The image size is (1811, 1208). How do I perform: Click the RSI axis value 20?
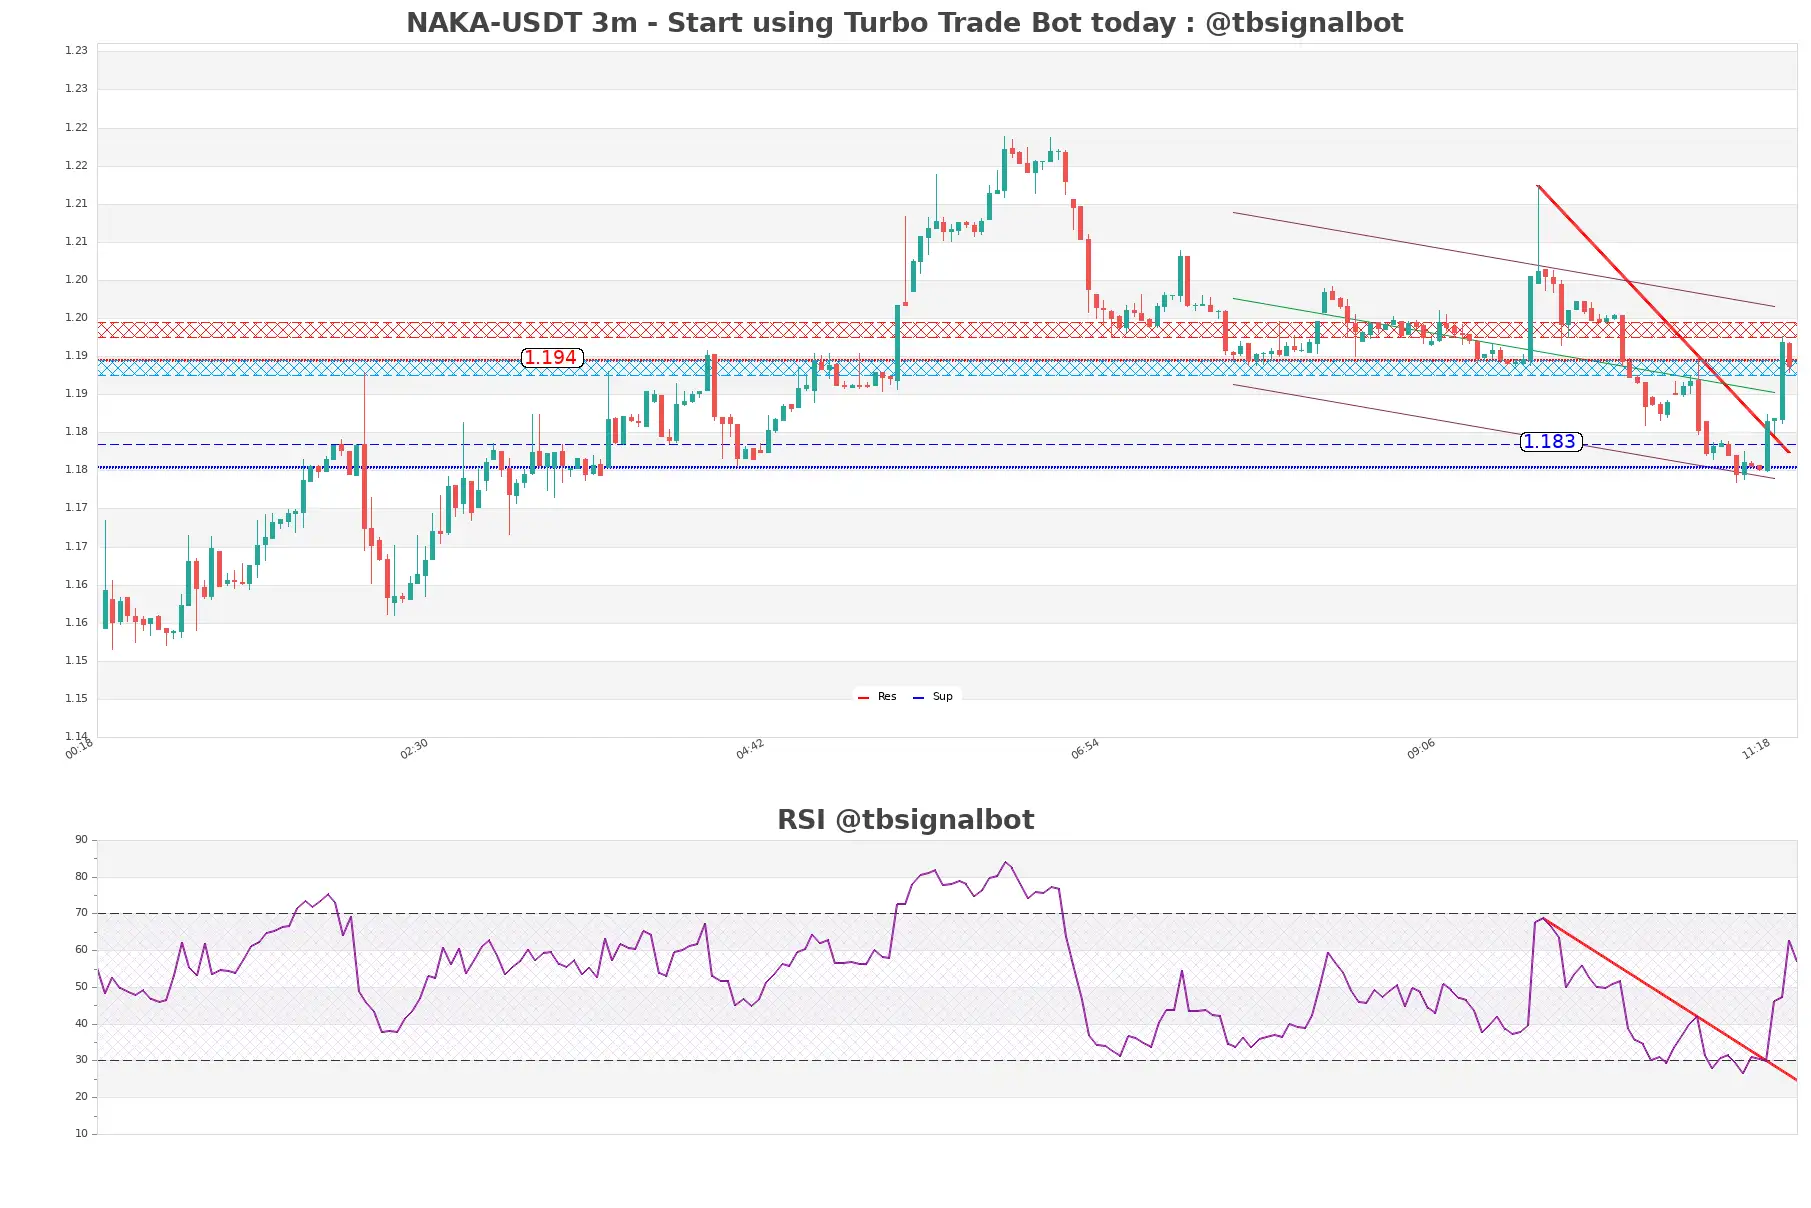81,1097
